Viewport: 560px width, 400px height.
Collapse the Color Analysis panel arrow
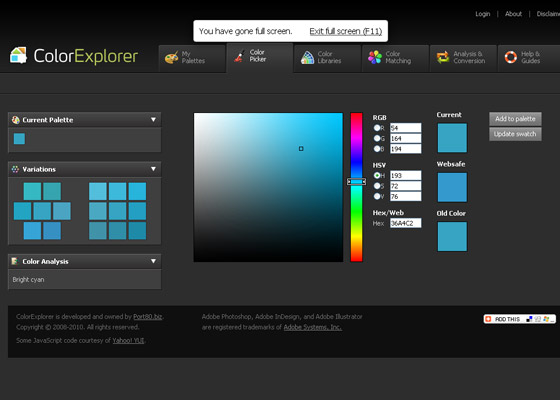[x=153, y=261]
